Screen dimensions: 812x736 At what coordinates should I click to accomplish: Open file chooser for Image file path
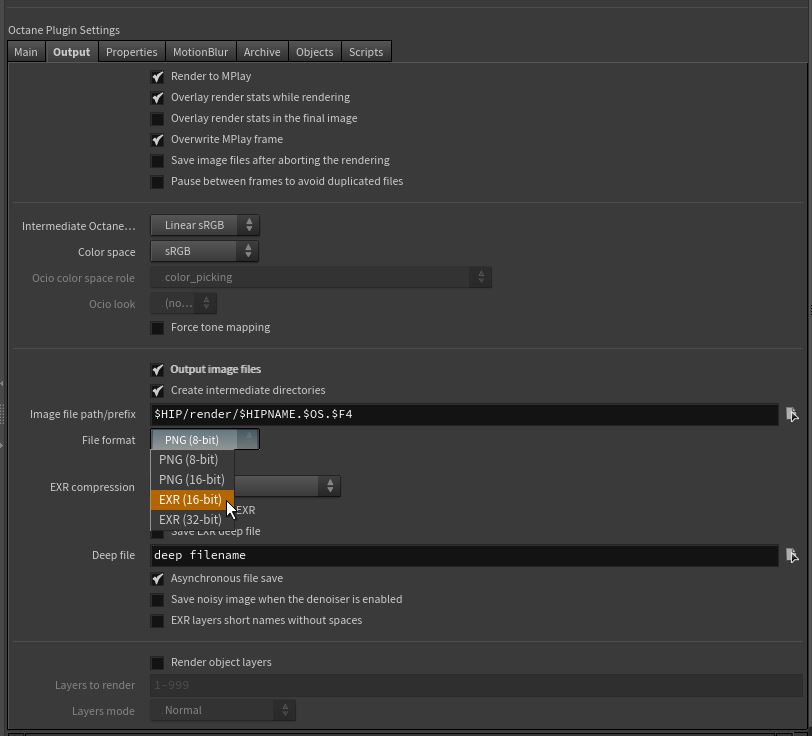(792, 414)
